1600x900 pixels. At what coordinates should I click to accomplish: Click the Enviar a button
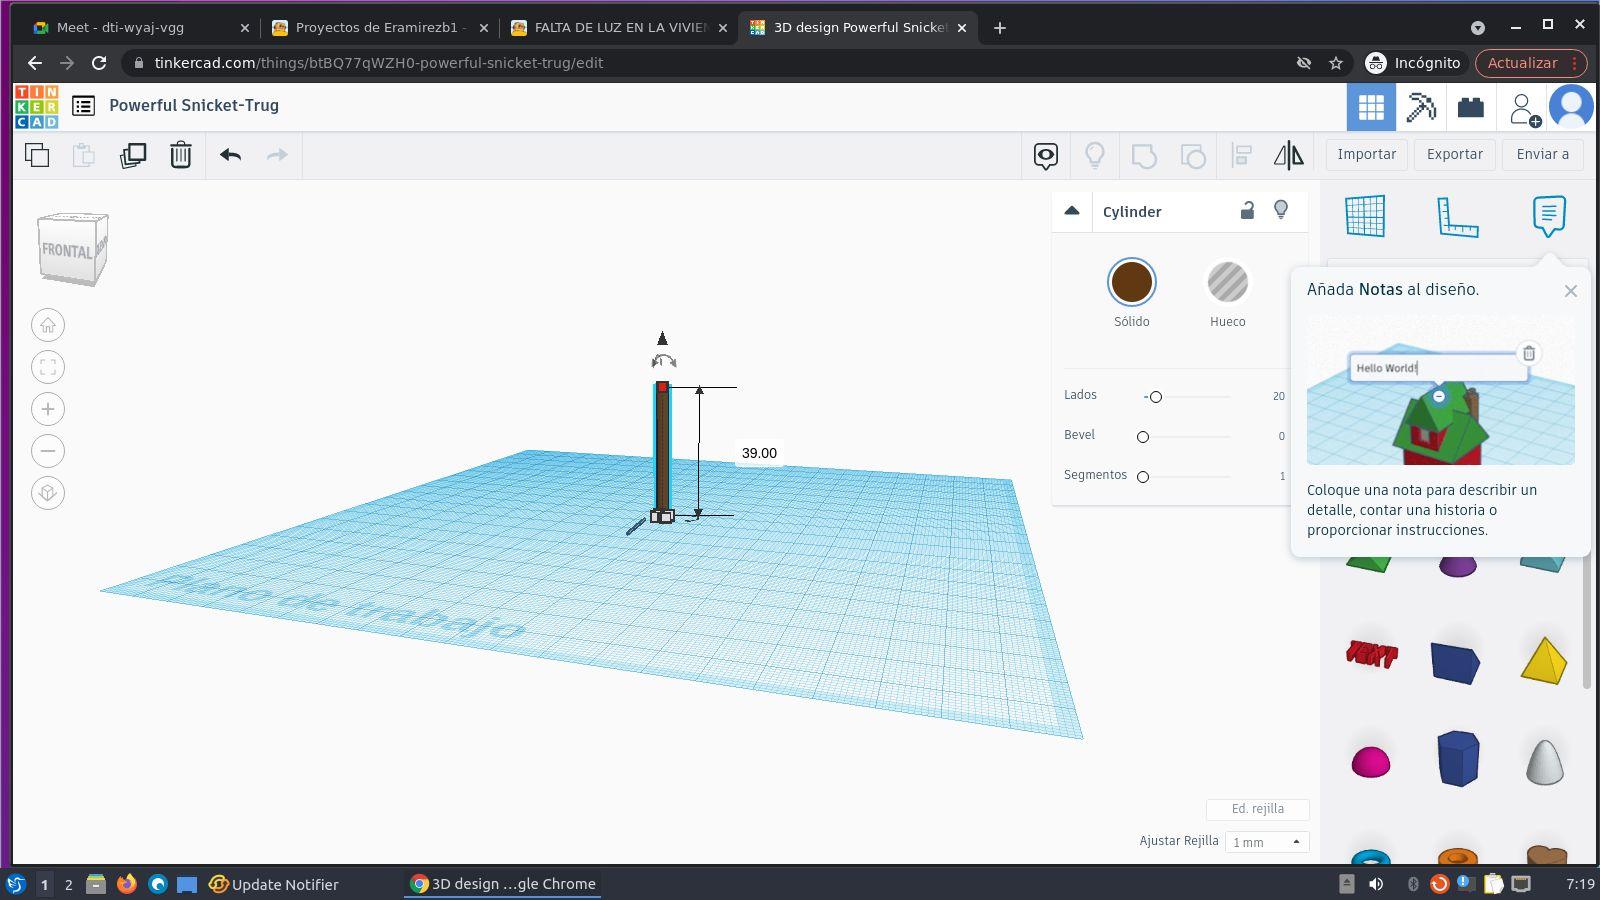click(x=1543, y=154)
